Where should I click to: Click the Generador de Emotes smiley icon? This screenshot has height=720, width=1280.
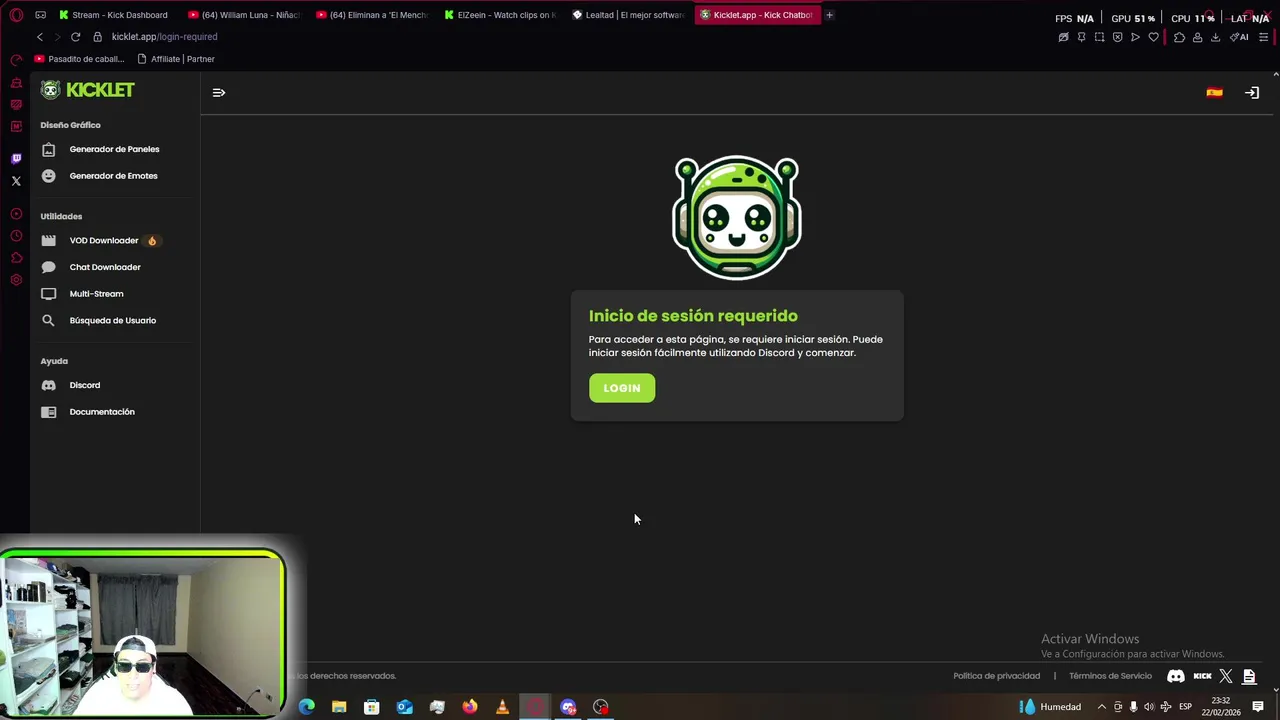coord(48,176)
